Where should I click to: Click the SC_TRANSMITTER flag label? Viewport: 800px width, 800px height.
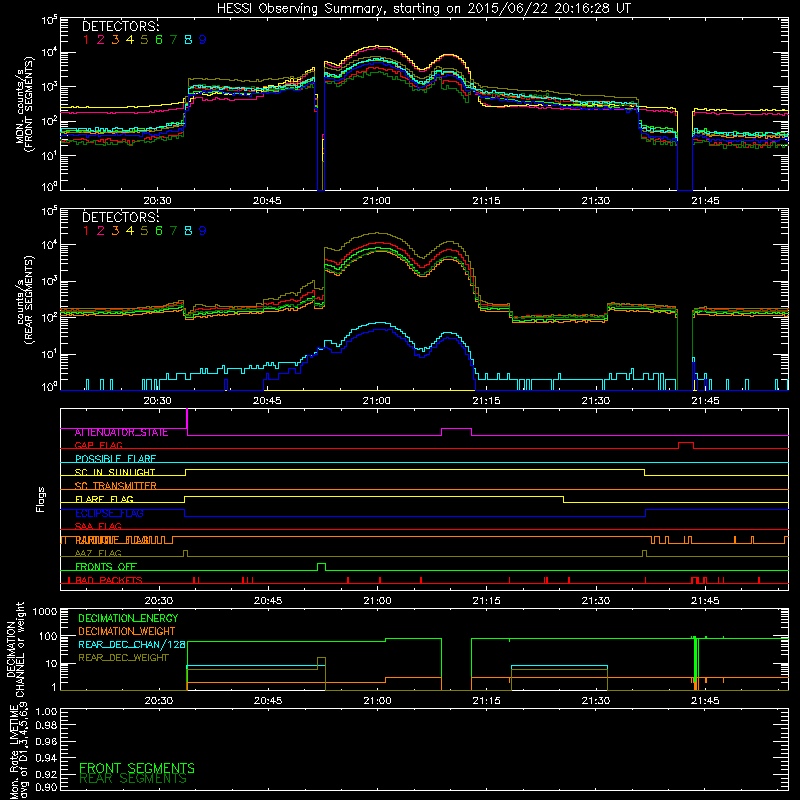115,486
